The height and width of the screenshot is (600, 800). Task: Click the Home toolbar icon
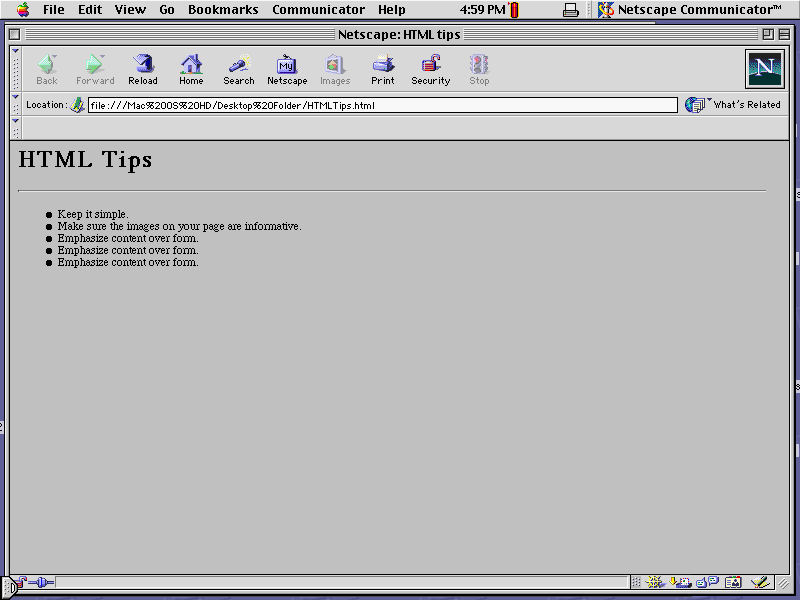(x=191, y=68)
